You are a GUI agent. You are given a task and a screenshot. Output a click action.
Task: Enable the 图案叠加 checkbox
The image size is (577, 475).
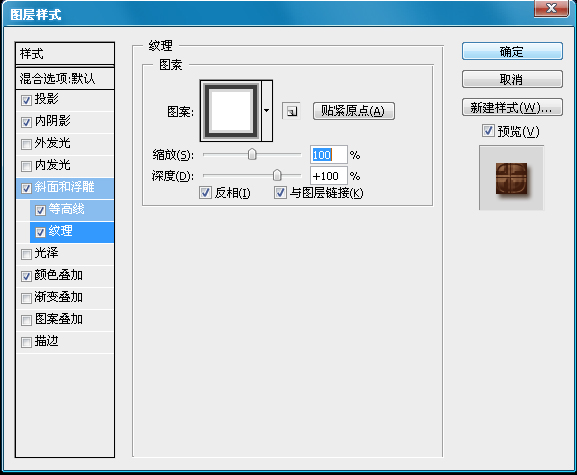[26, 320]
